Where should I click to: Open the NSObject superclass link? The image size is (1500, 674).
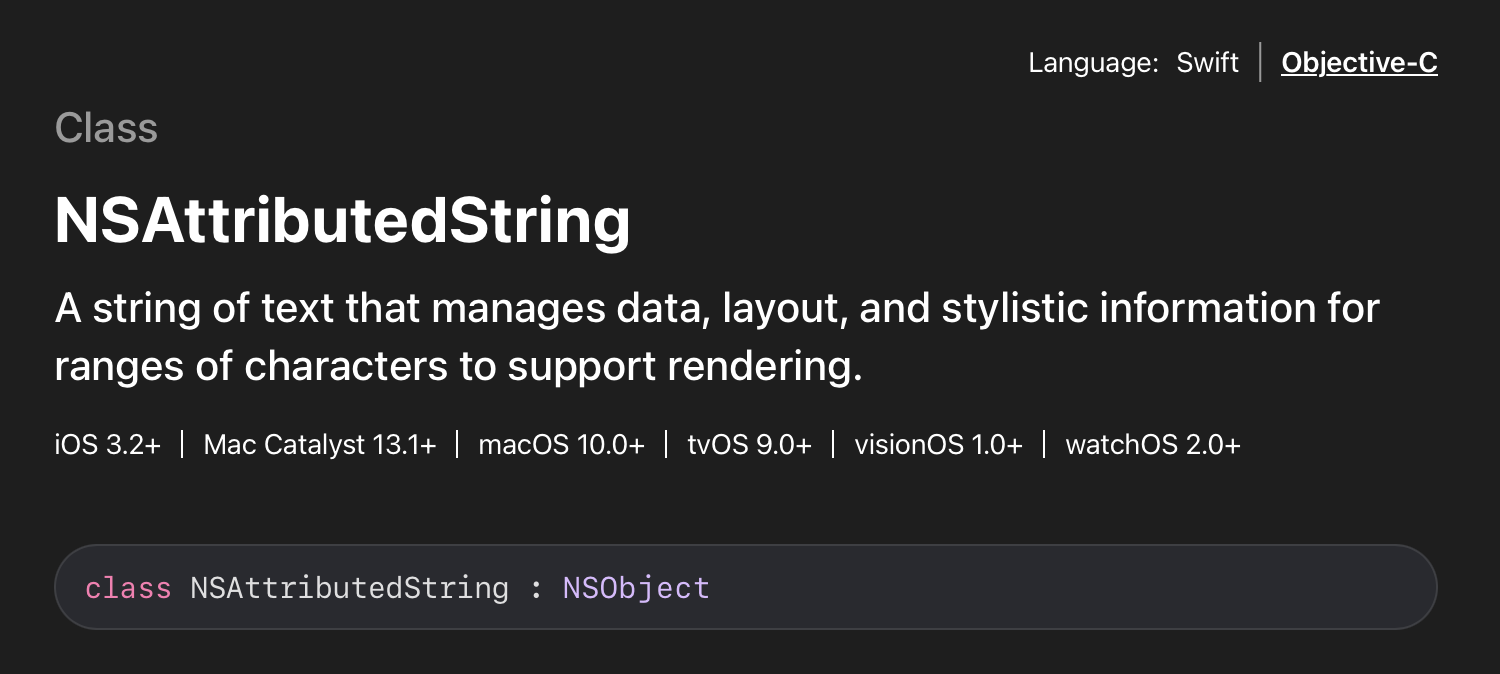636,587
